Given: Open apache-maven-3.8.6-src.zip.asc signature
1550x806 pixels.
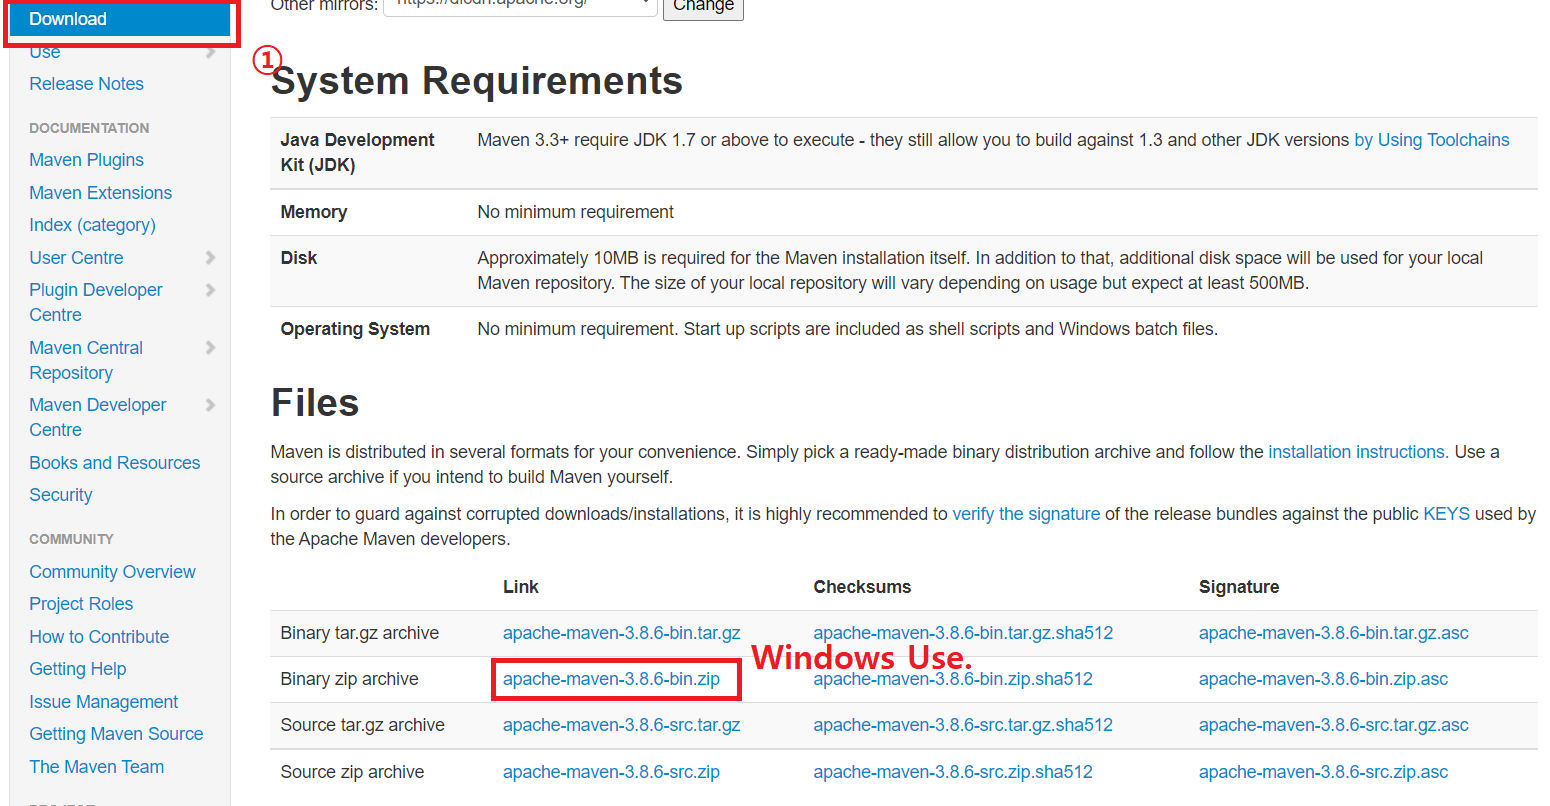Looking at the screenshot, I should click(1323, 772).
